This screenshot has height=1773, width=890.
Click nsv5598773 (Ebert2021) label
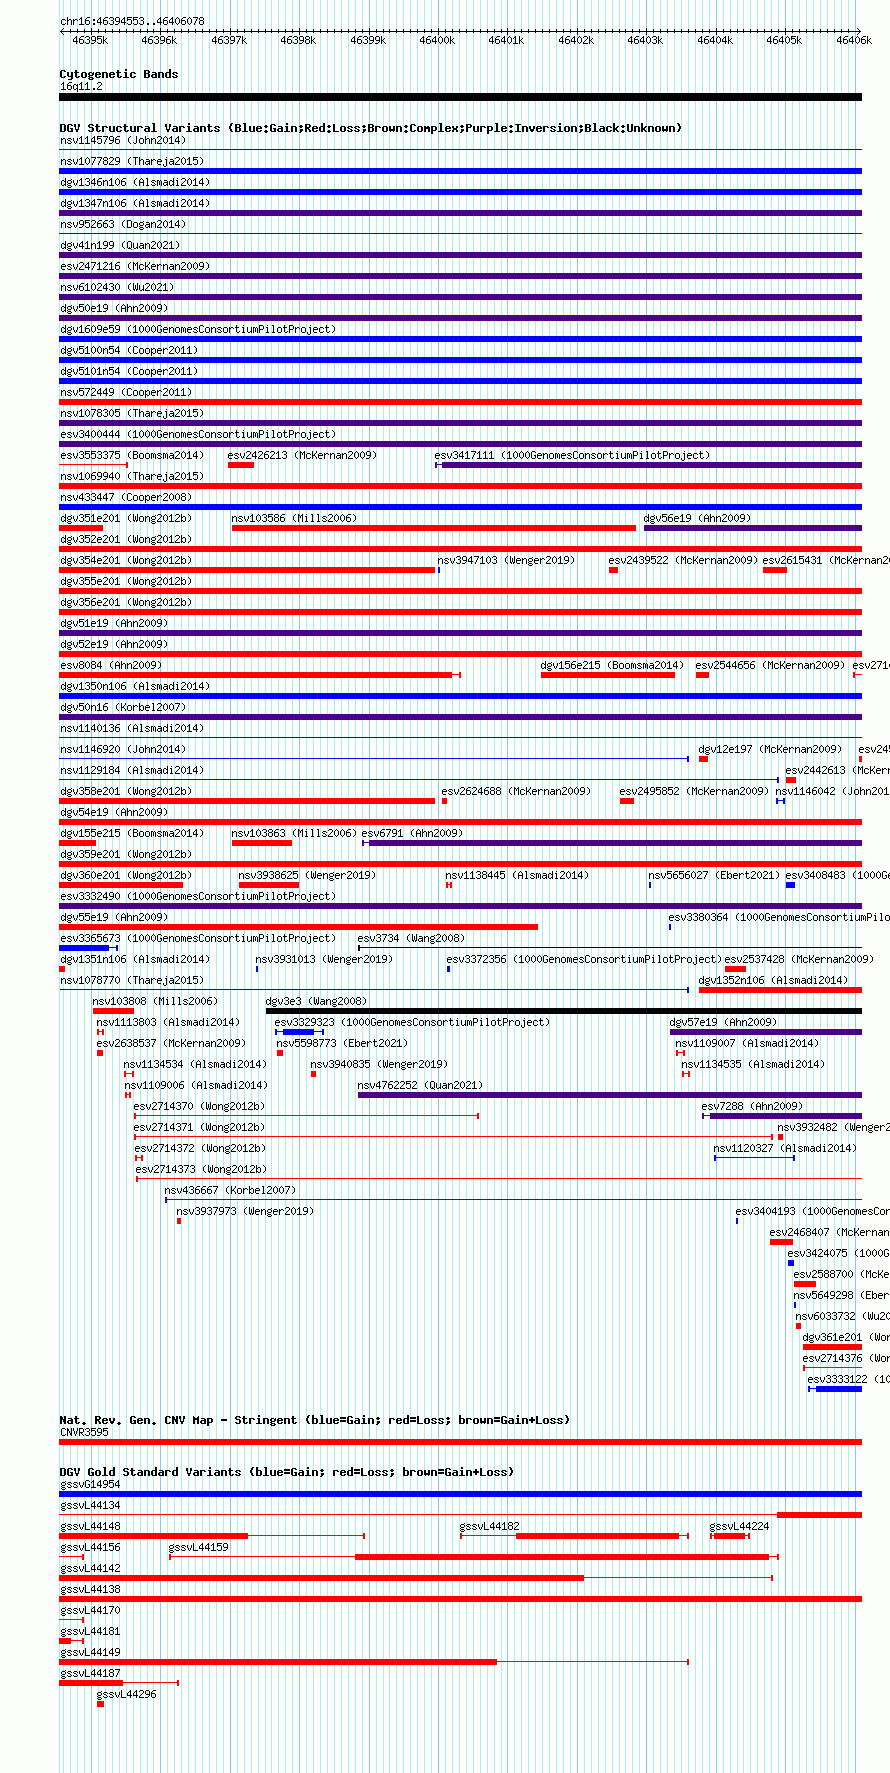[x=342, y=1043]
